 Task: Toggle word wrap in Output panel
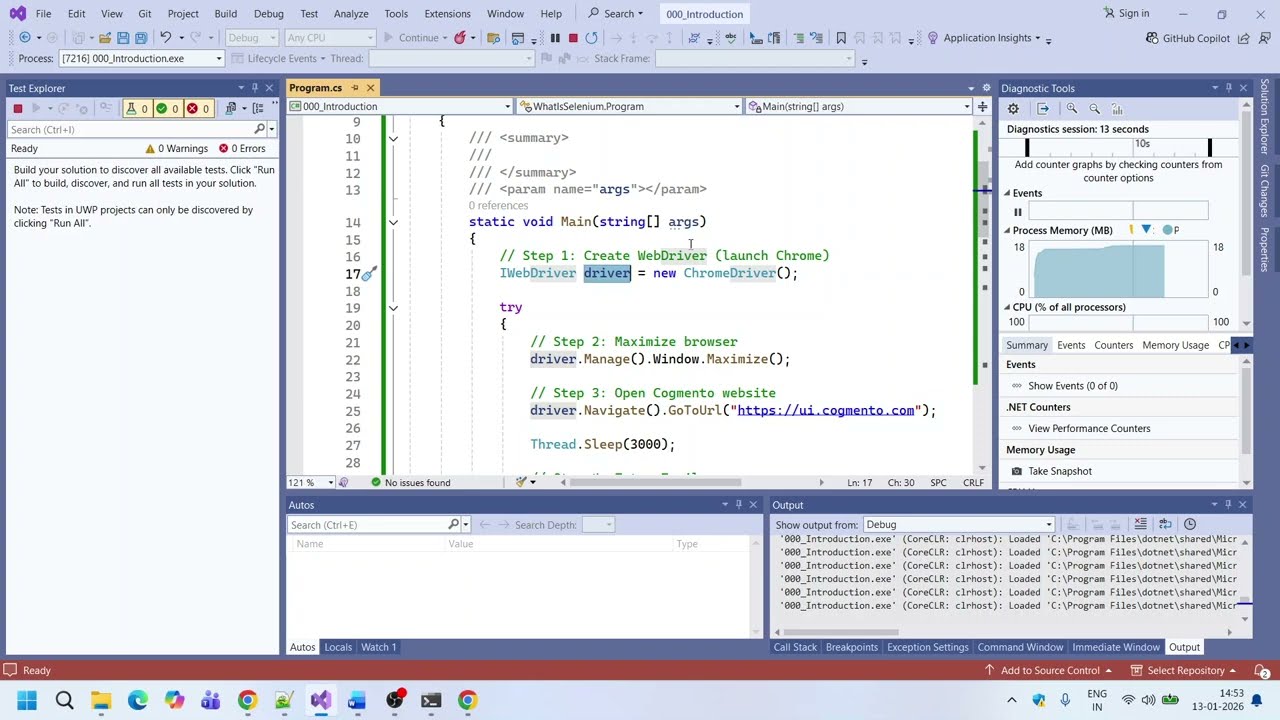tap(1165, 524)
